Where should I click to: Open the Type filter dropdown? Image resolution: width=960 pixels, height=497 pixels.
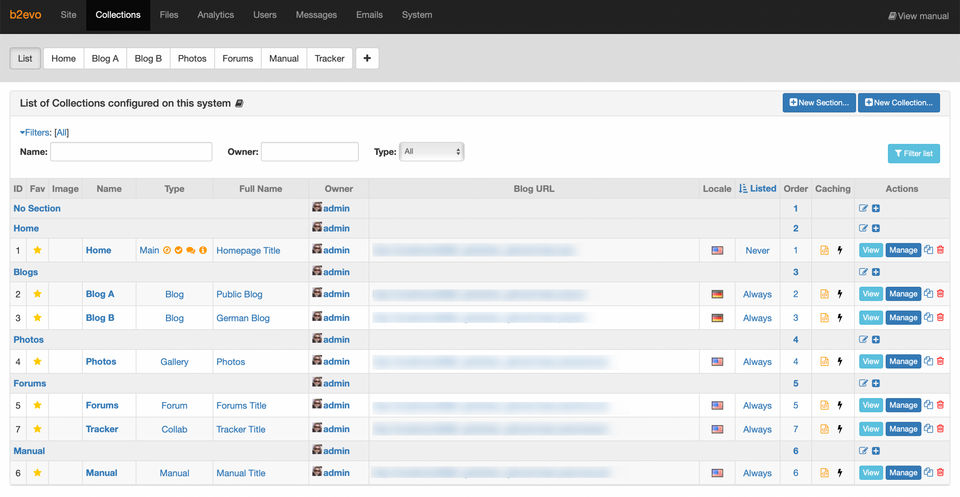431,152
